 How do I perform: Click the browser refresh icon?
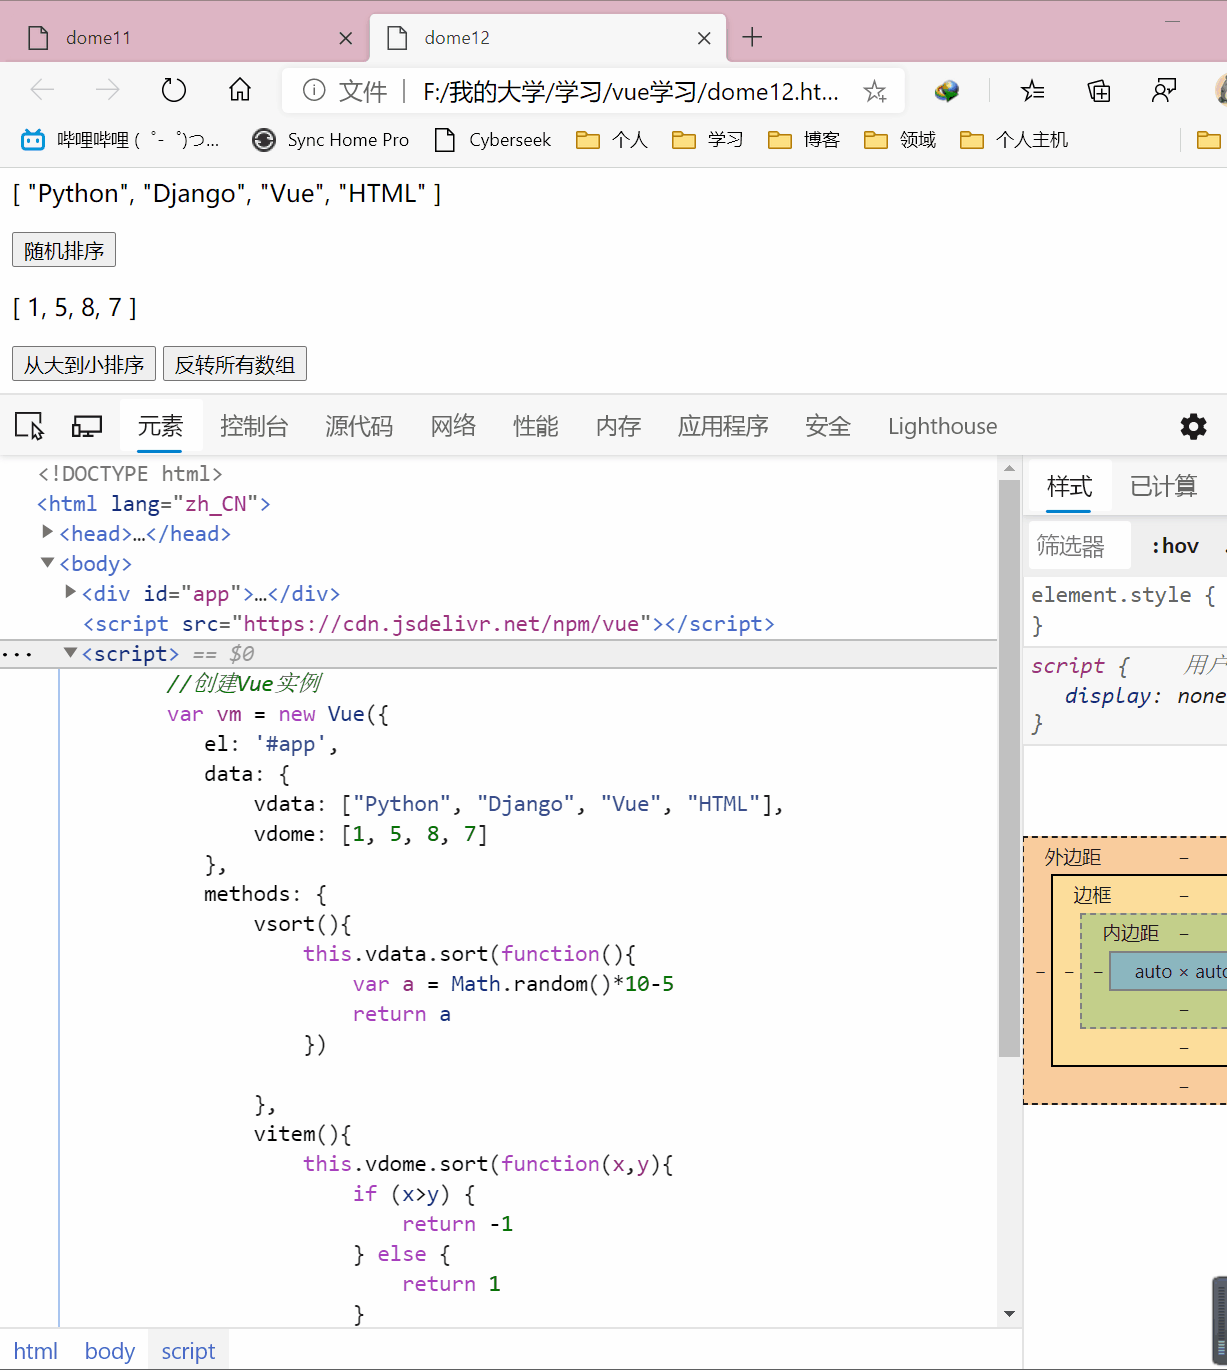[174, 91]
